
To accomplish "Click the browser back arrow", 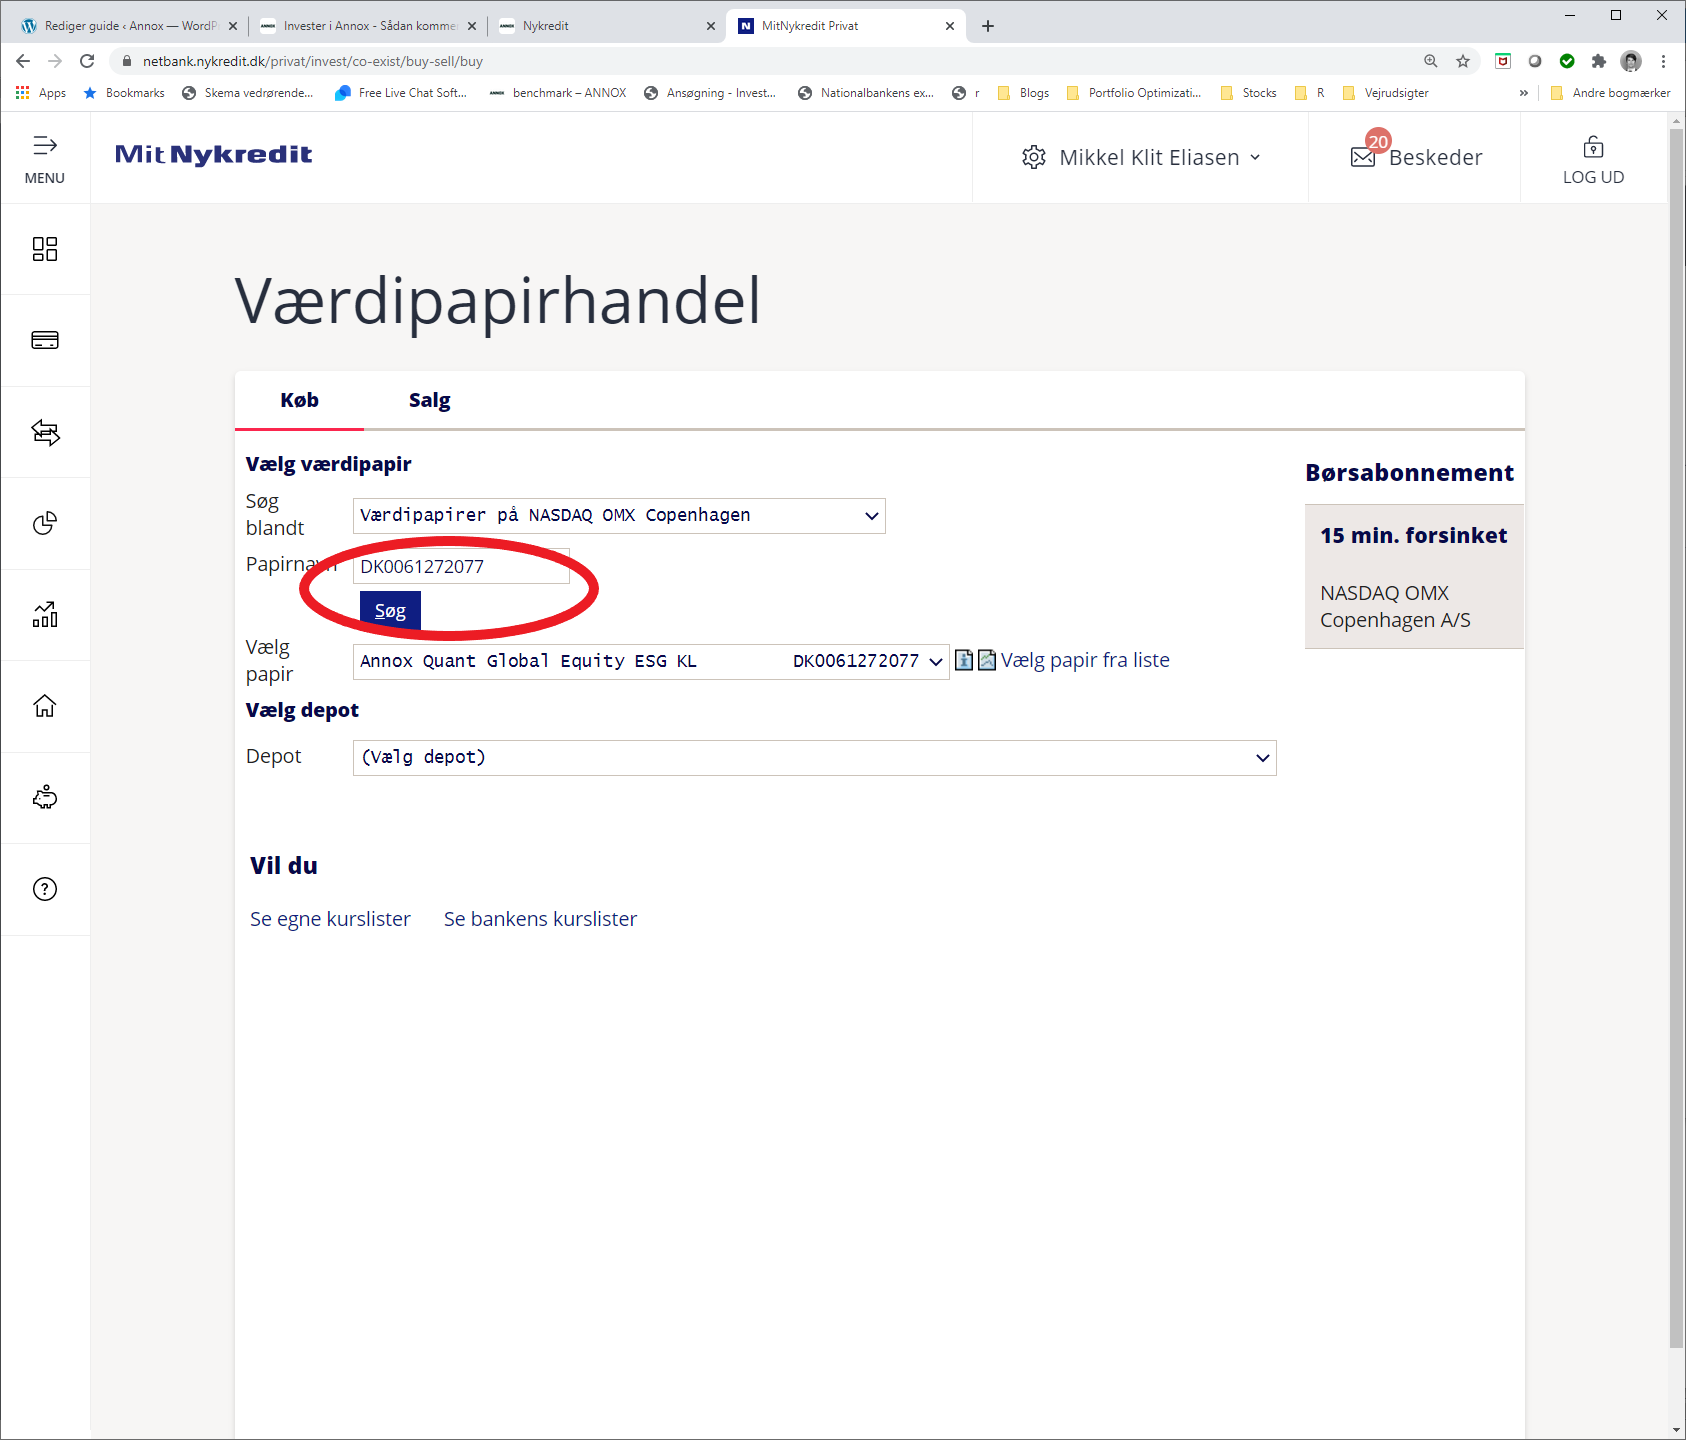I will 23,61.
